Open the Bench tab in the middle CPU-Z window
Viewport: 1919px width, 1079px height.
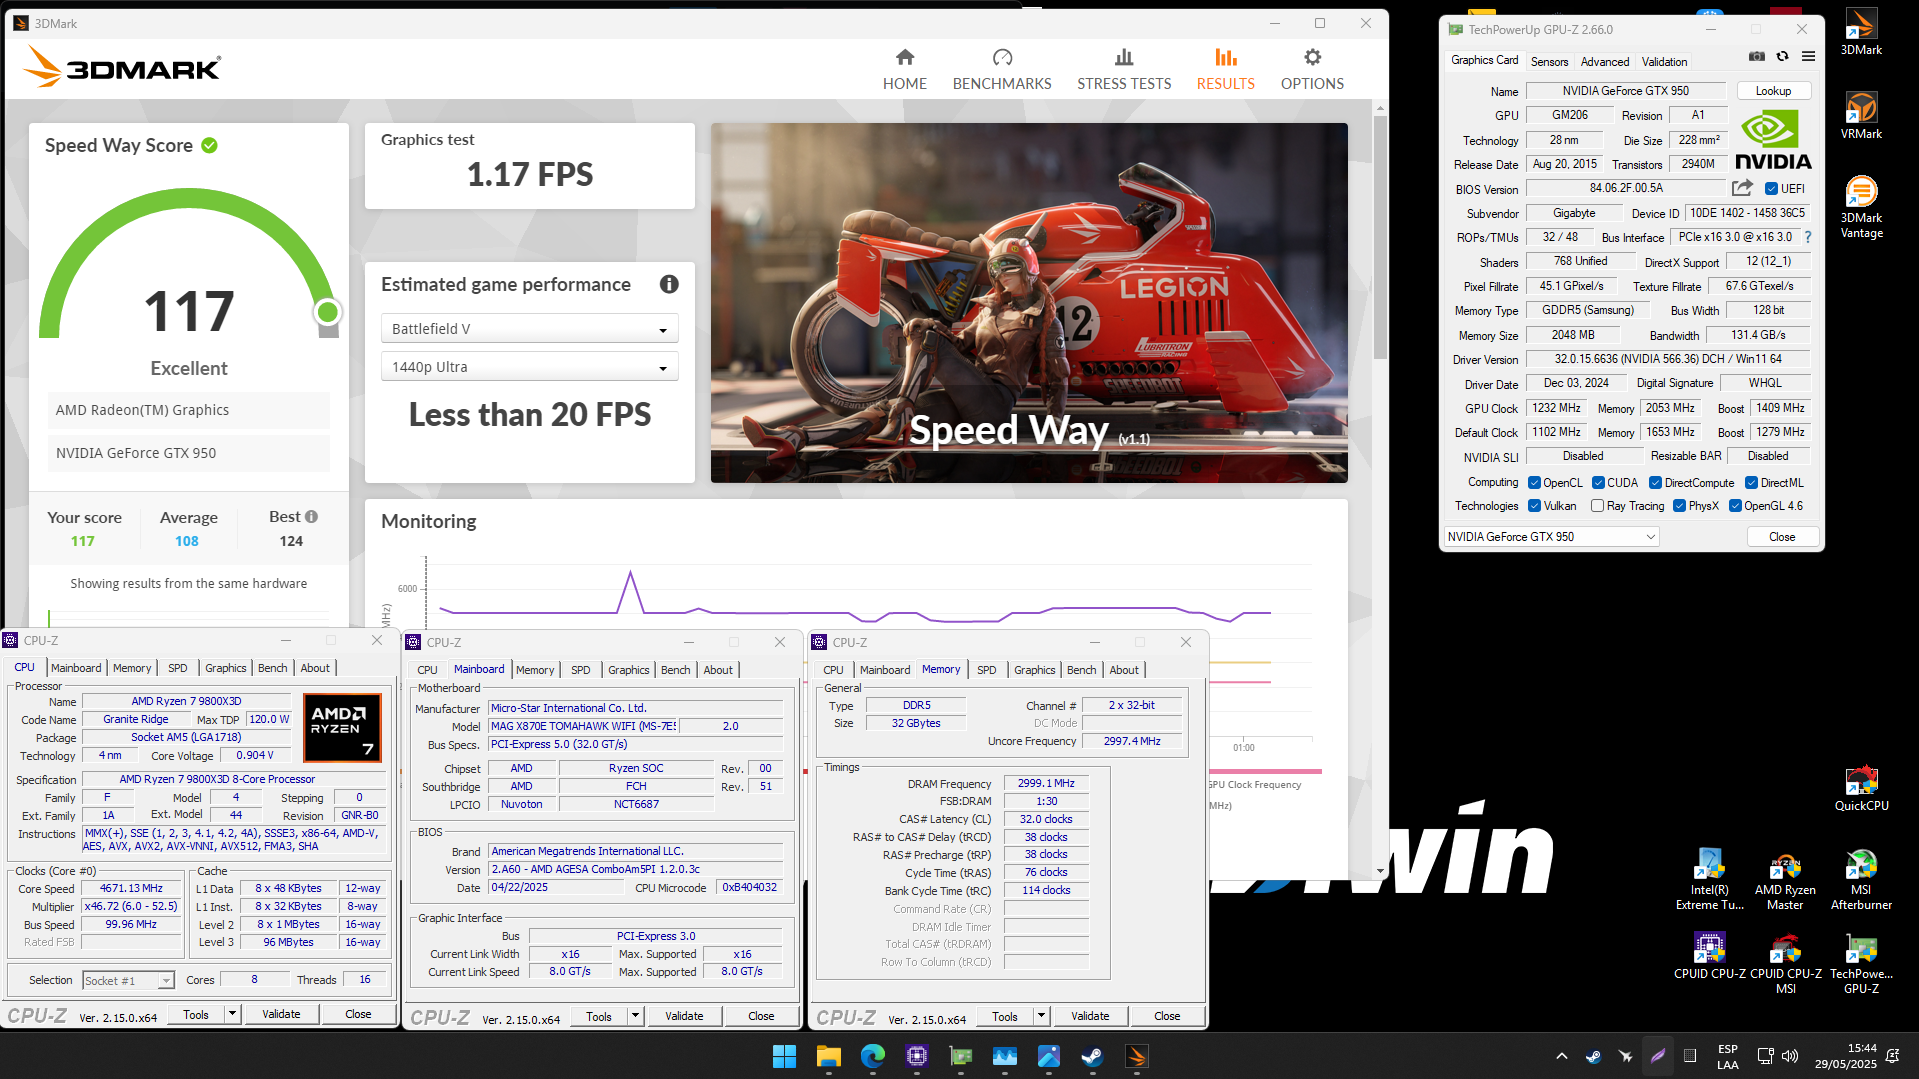tap(675, 670)
